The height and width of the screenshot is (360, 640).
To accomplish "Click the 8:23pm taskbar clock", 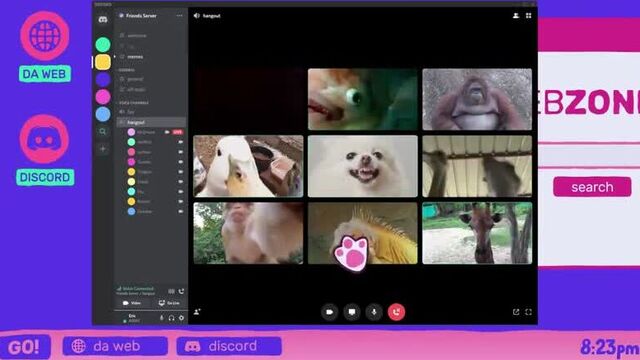I will pos(609,347).
